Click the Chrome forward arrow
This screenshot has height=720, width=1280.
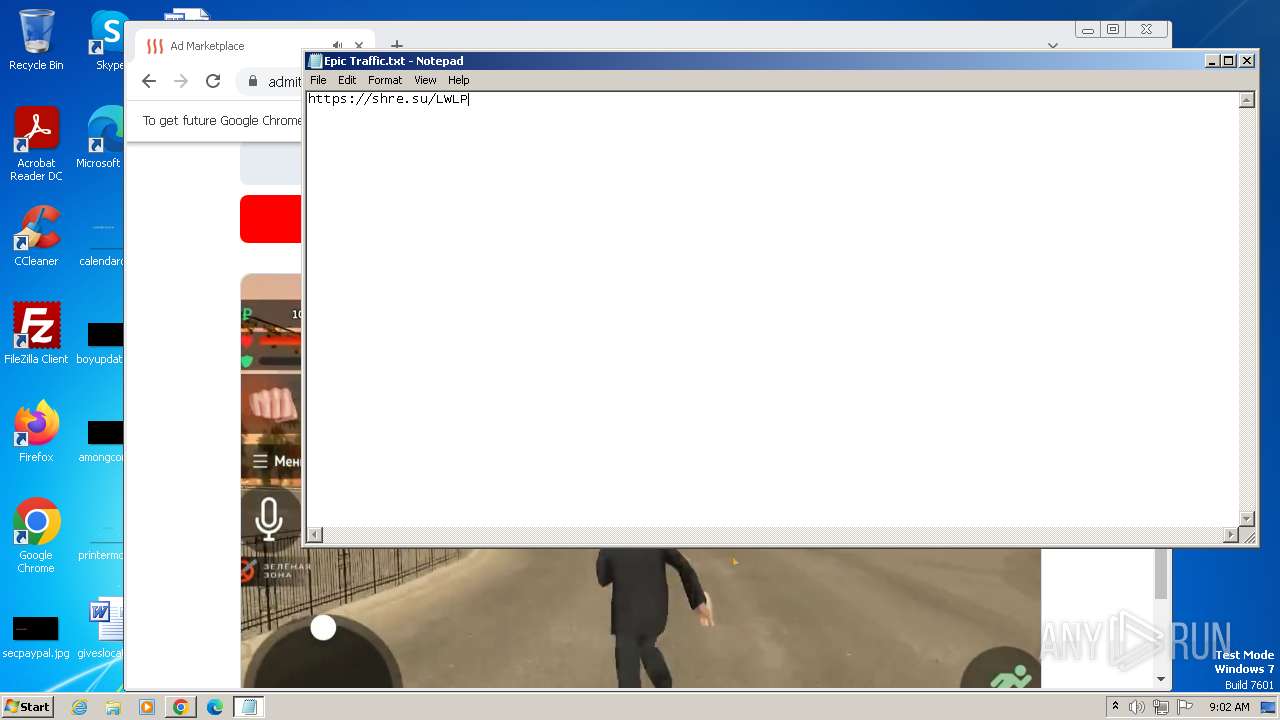(181, 81)
